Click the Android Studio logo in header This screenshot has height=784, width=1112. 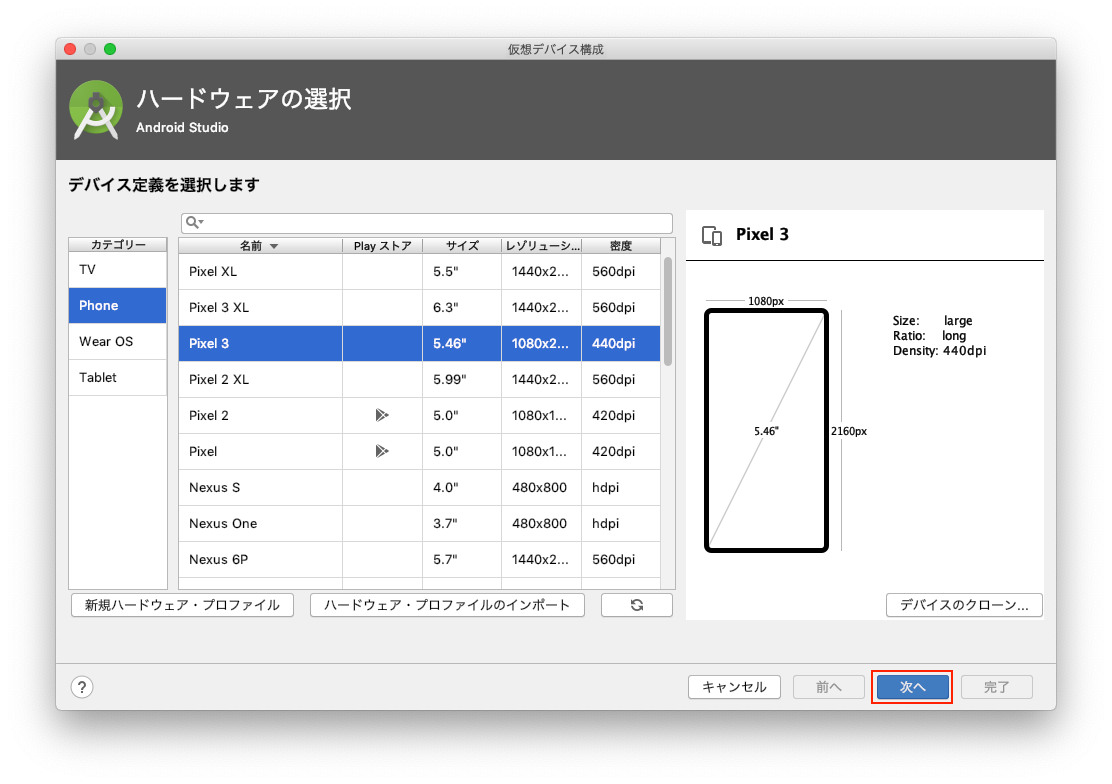click(96, 110)
